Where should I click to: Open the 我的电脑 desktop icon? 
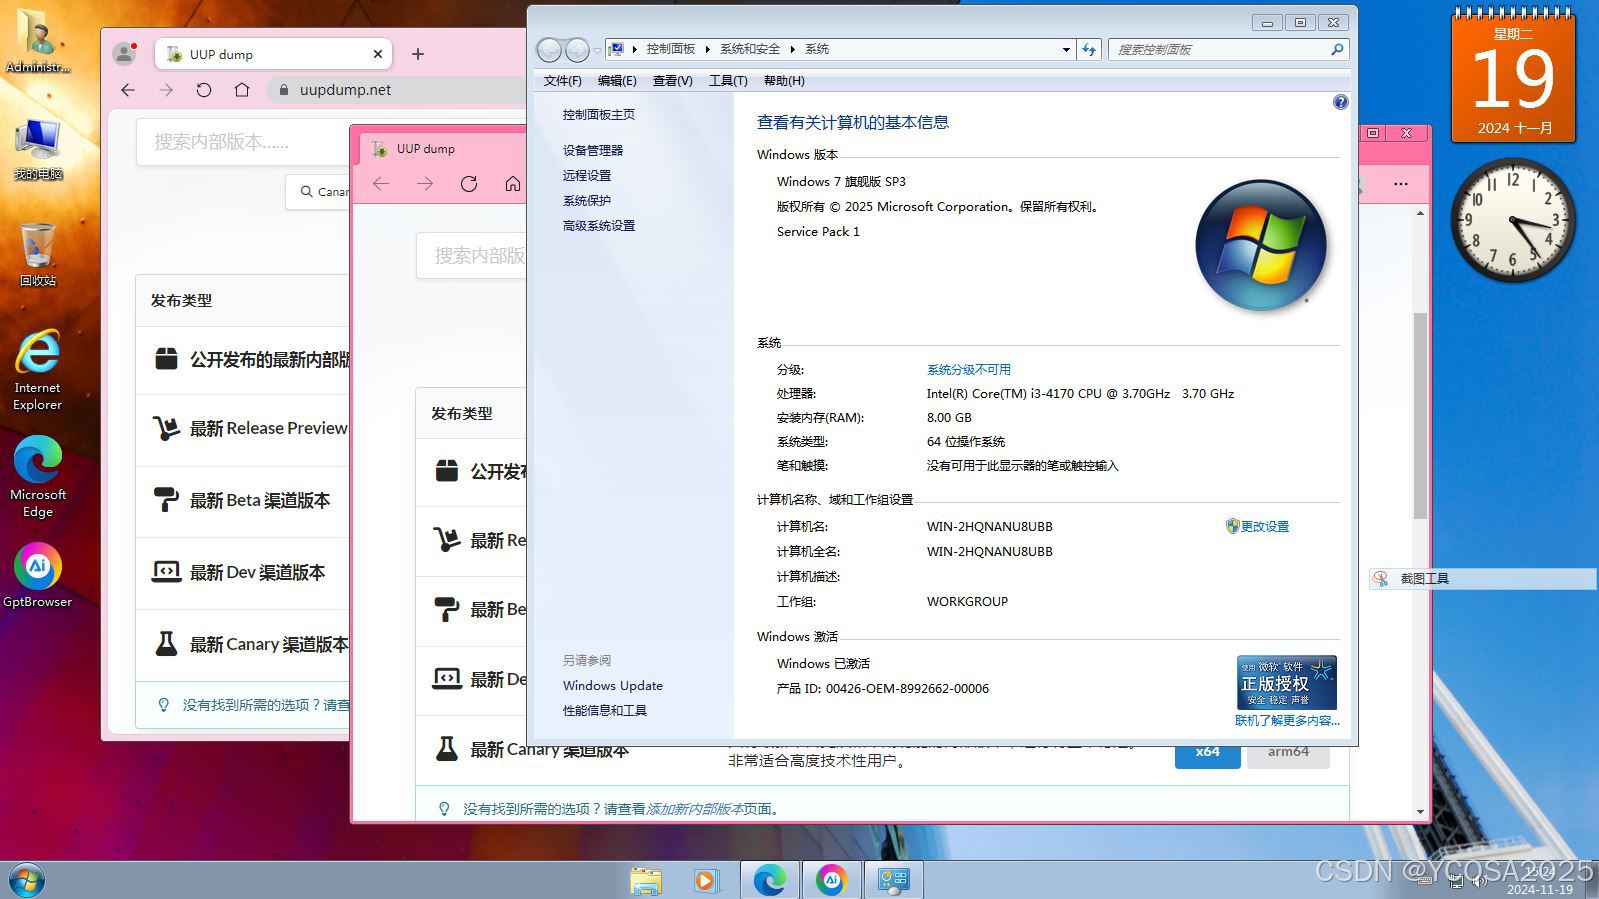[x=38, y=148]
